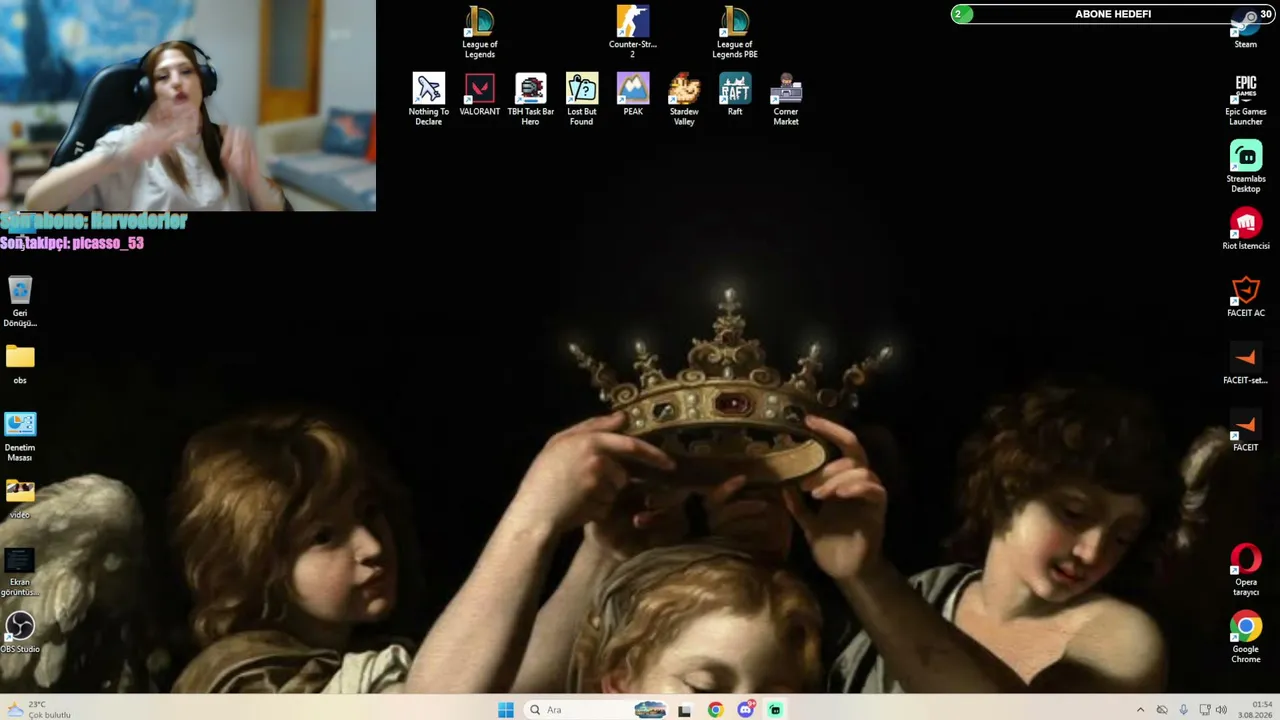Select the video folder on desktop
Image resolution: width=1280 pixels, height=720 pixels.
pyautogui.click(x=20, y=498)
